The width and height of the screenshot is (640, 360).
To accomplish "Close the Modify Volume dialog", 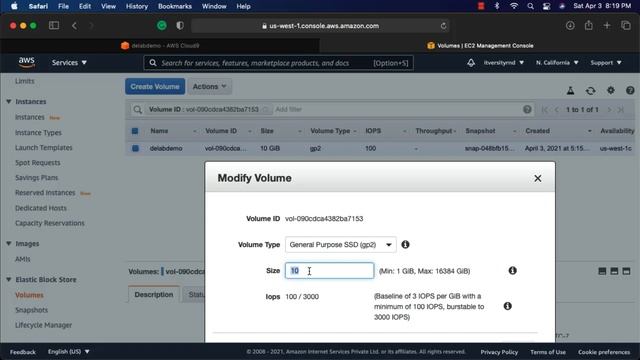I will point(538,178).
